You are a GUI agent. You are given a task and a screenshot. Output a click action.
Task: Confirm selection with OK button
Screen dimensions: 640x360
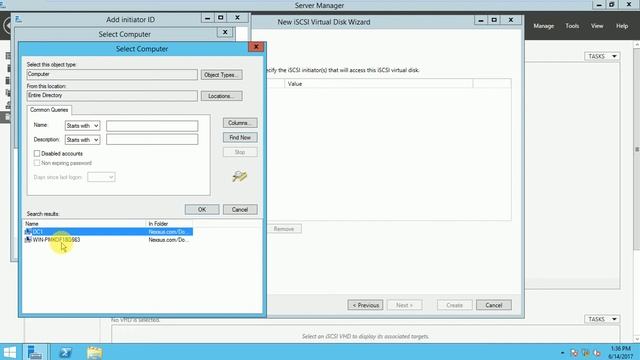202,209
